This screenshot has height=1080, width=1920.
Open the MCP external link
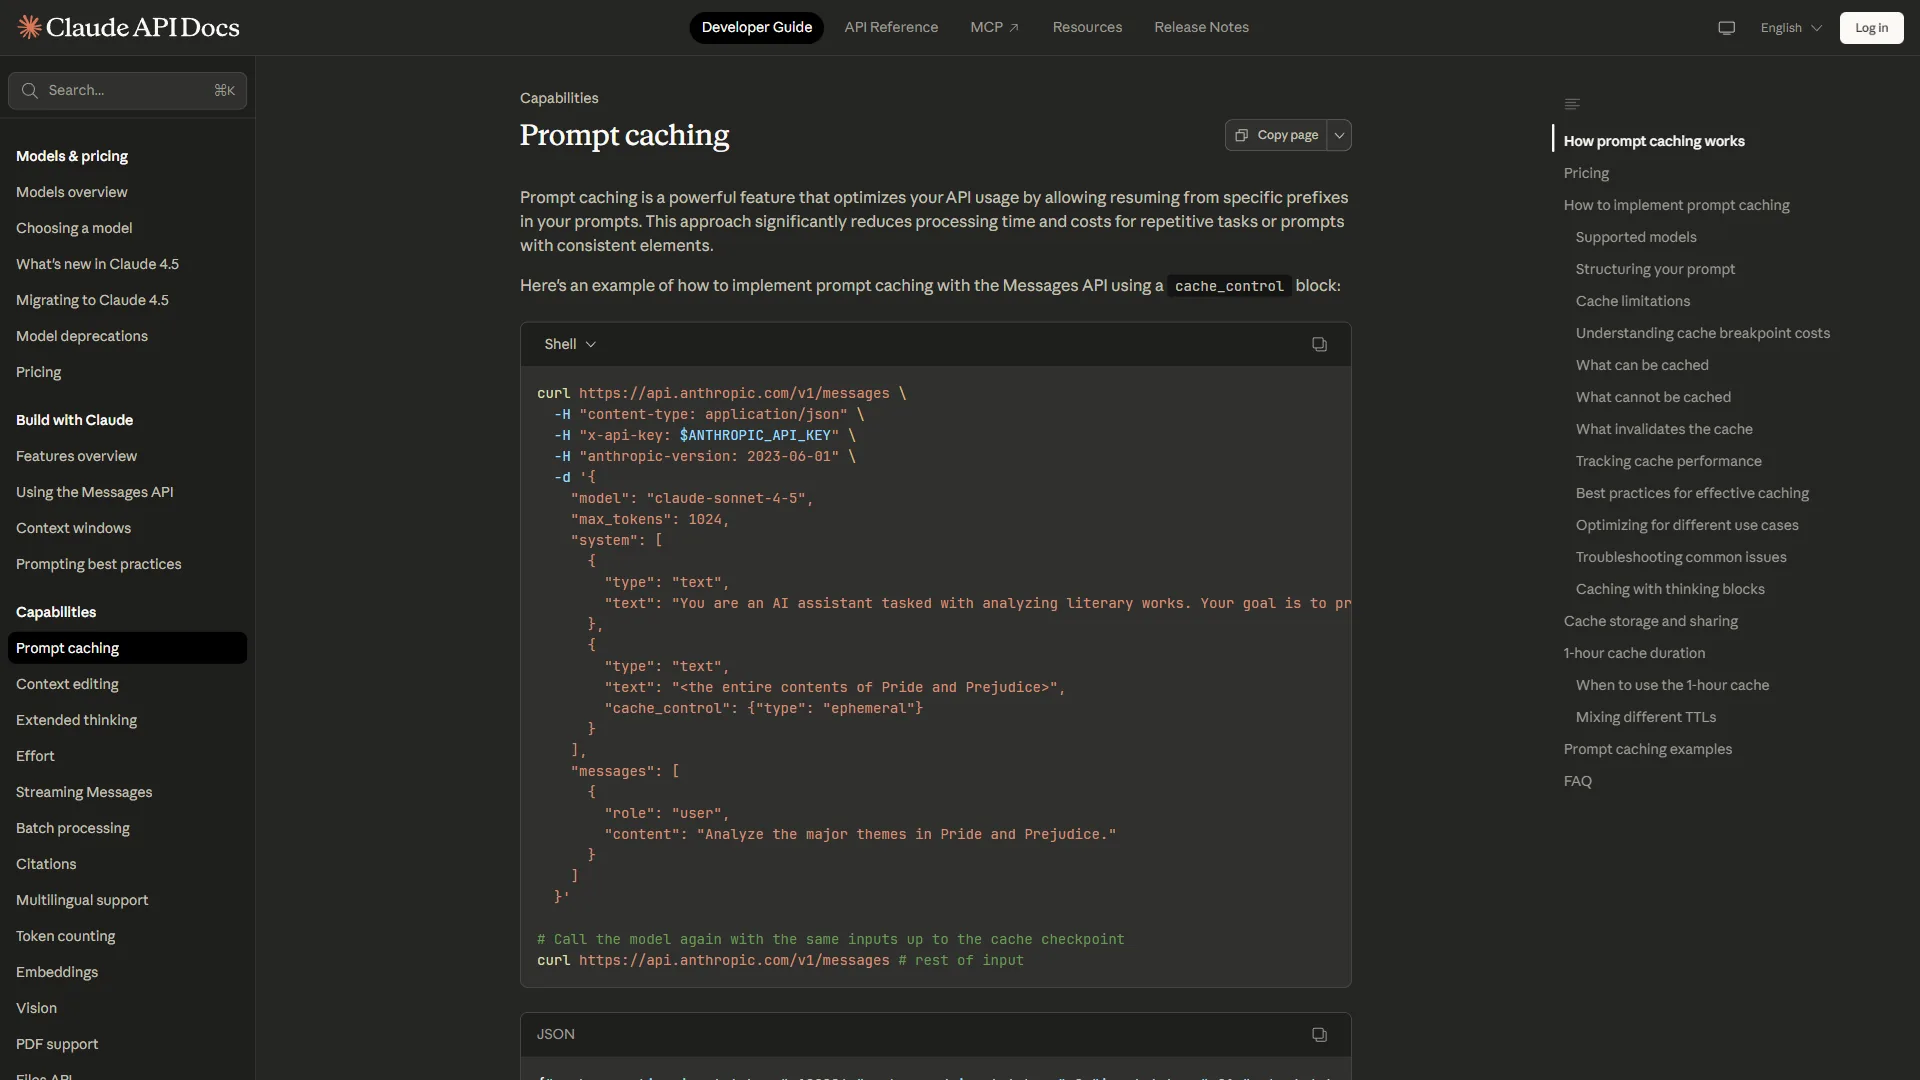994,27
